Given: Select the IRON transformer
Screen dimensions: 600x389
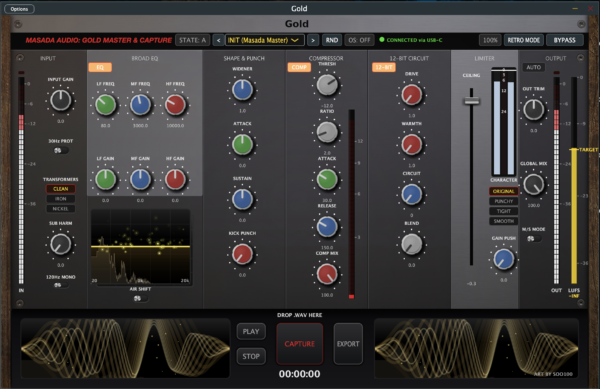Looking at the screenshot, I should coord(60,199).
